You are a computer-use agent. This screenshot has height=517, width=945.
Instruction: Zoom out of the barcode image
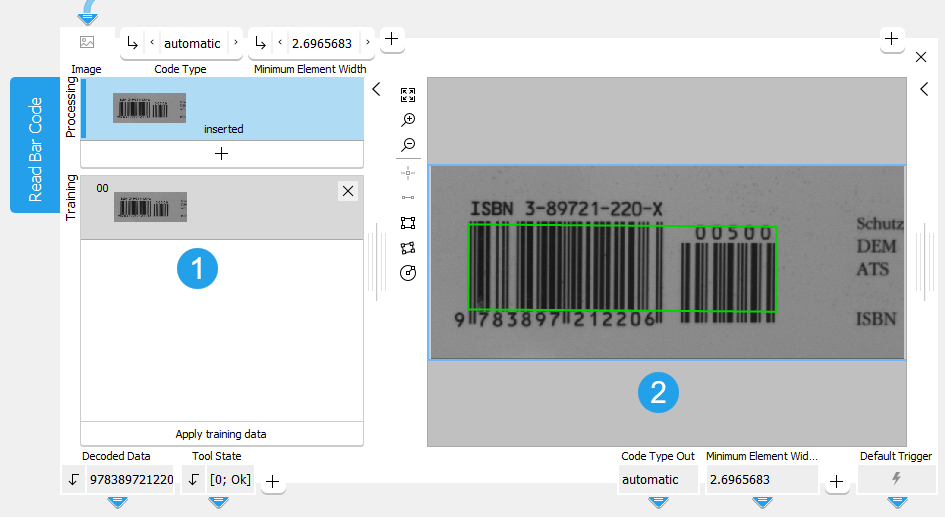pos(408,146)
